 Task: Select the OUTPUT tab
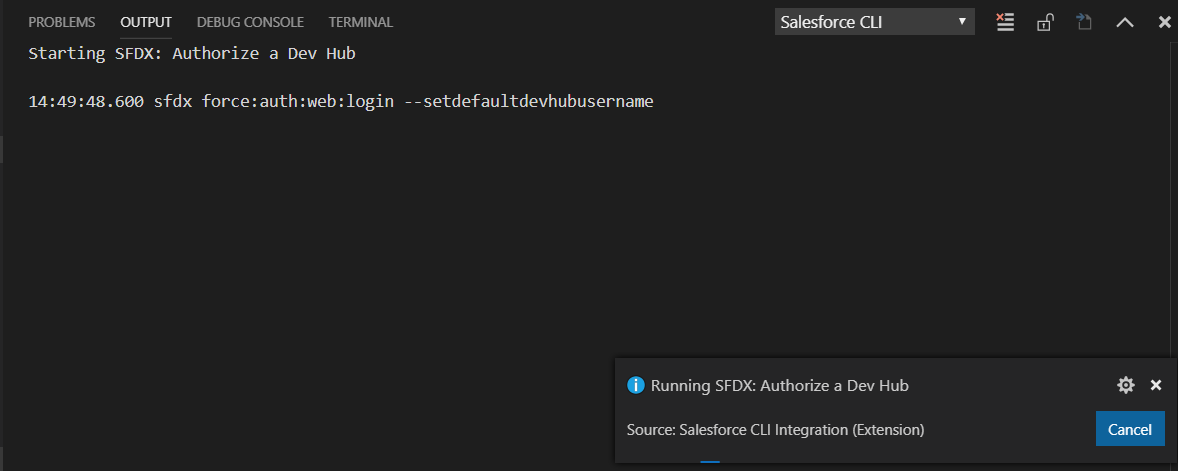(x=146, y=22)
